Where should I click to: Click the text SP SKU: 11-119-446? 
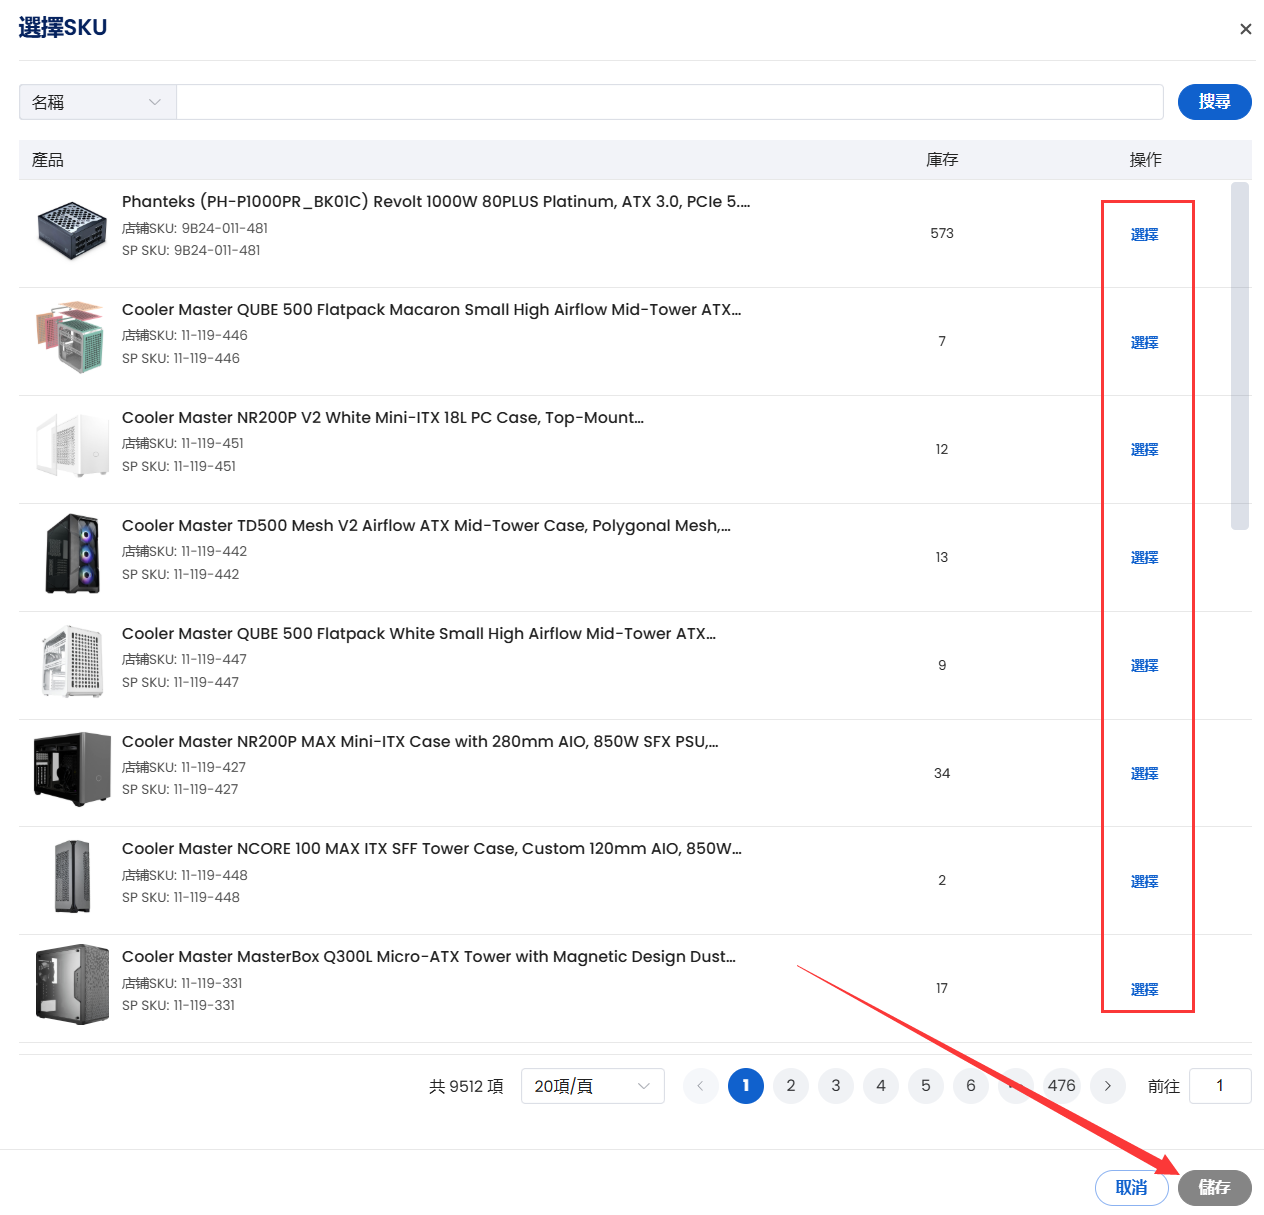pyautogui.click(x=181, y=358)
